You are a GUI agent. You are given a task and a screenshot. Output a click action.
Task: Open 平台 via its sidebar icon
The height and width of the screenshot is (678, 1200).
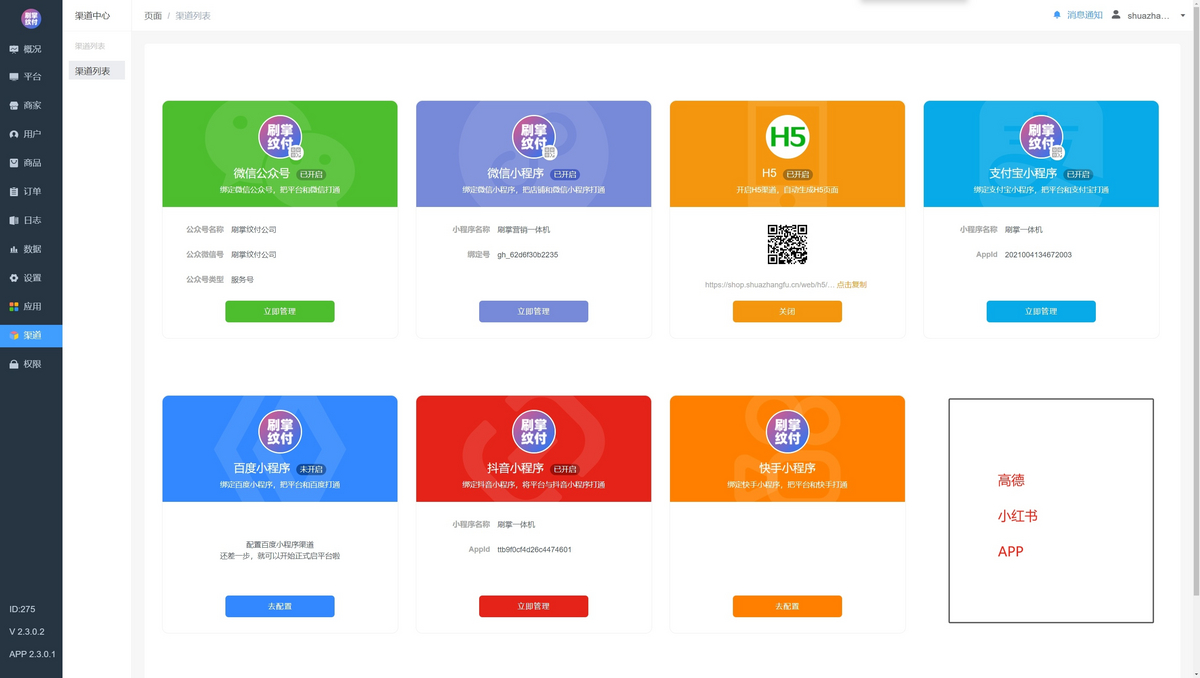tap(14, 76)
